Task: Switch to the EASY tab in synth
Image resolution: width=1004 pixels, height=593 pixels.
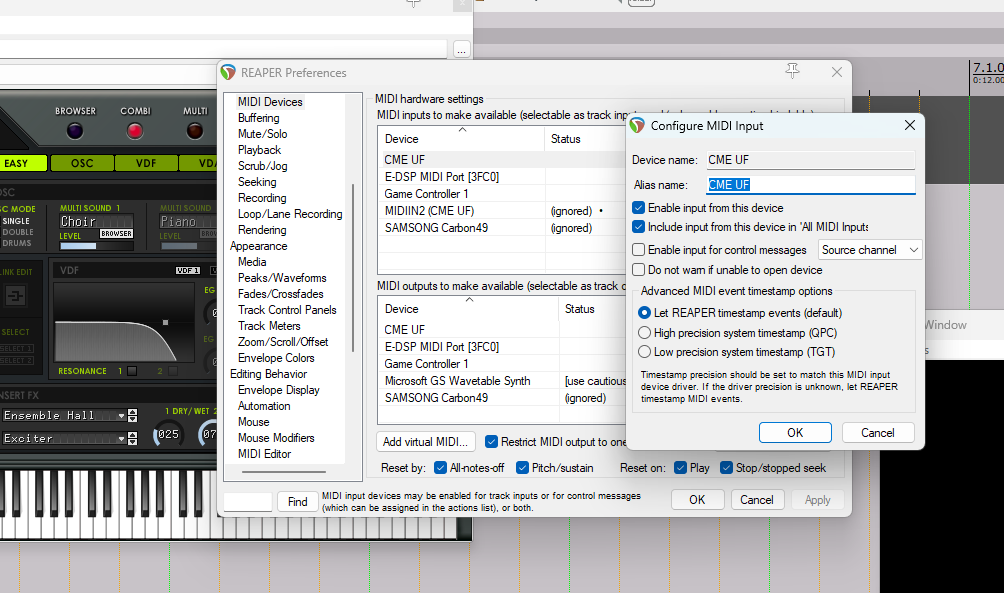Action: coord(22,163)
